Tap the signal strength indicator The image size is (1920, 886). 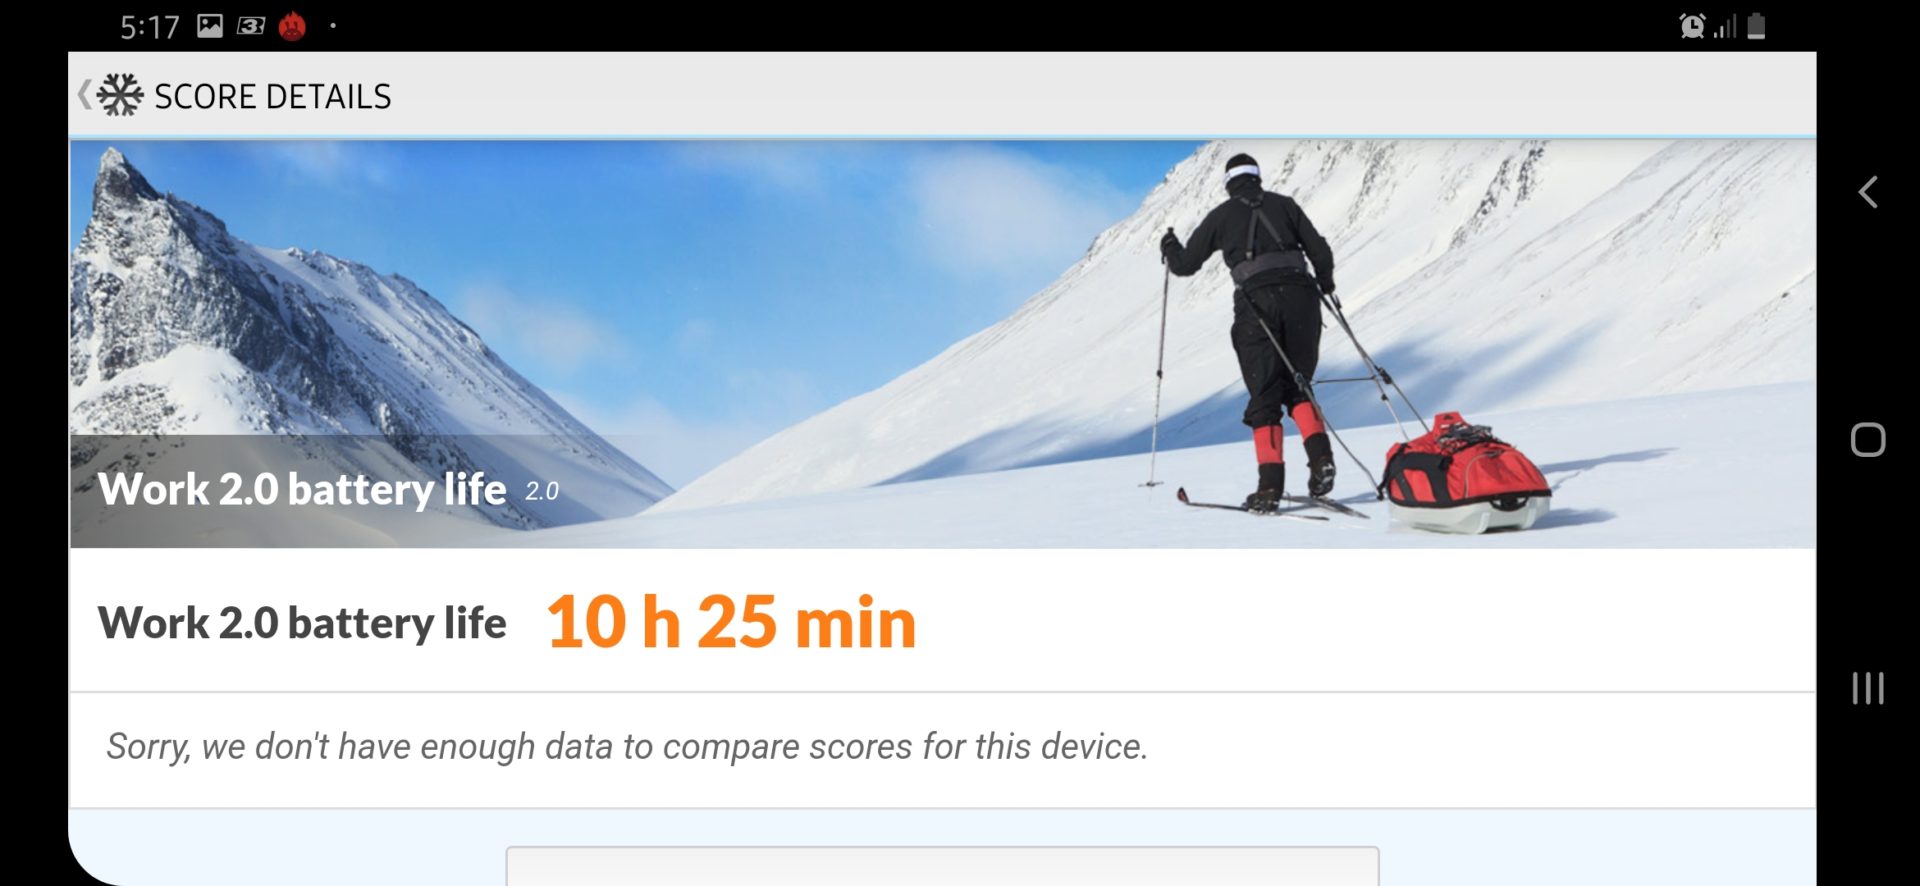(x=1725, y=27)
